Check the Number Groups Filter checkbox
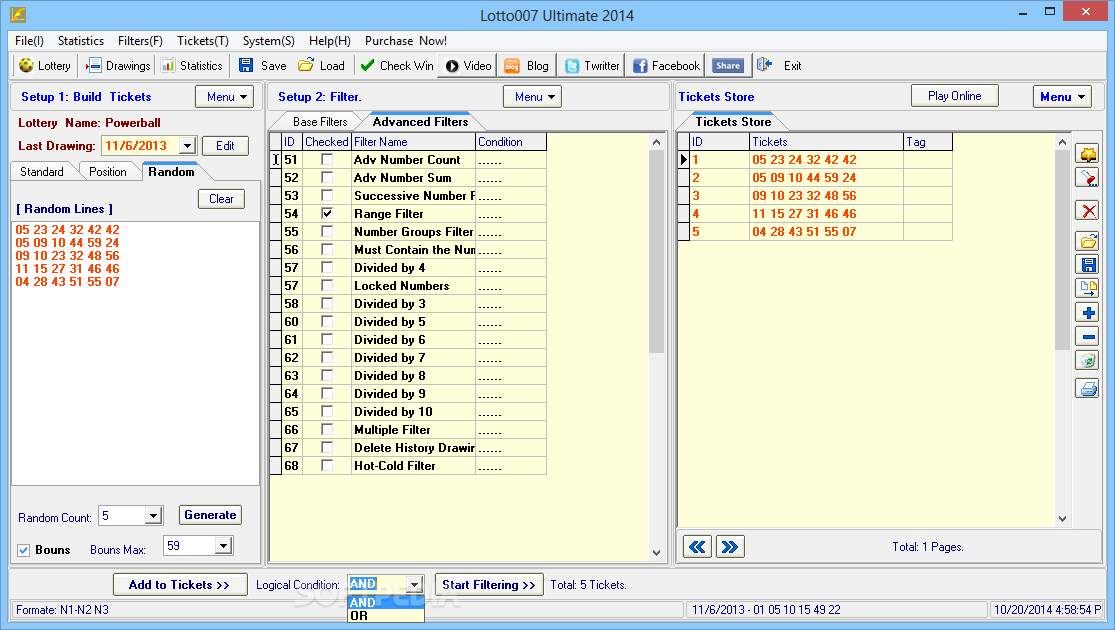The height and width of the screenshot is (630, 1115). [327, 231]
